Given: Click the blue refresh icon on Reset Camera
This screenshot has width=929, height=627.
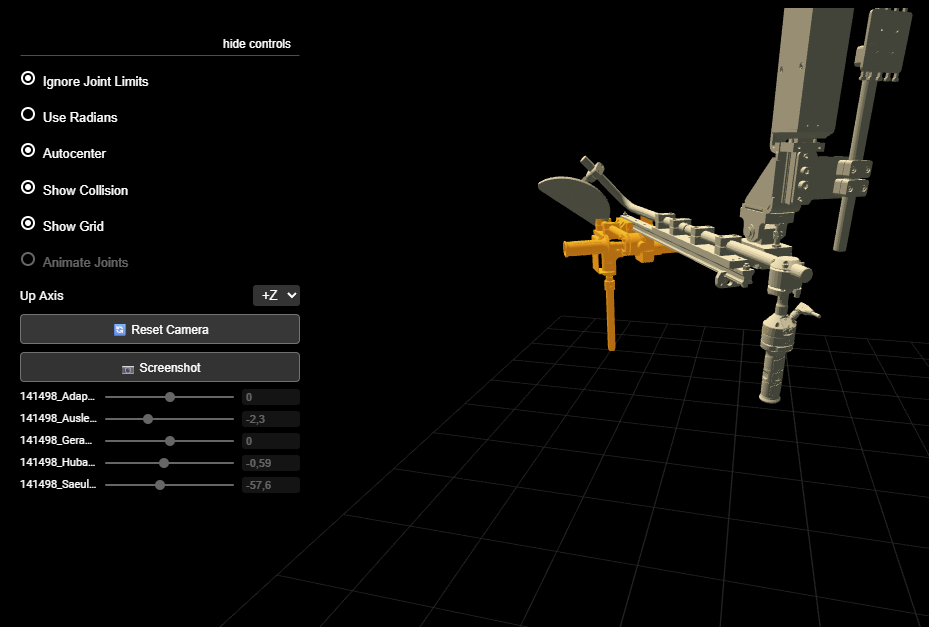Looking at the screenshot, I should pyautogui.click(x=120, y=329).
